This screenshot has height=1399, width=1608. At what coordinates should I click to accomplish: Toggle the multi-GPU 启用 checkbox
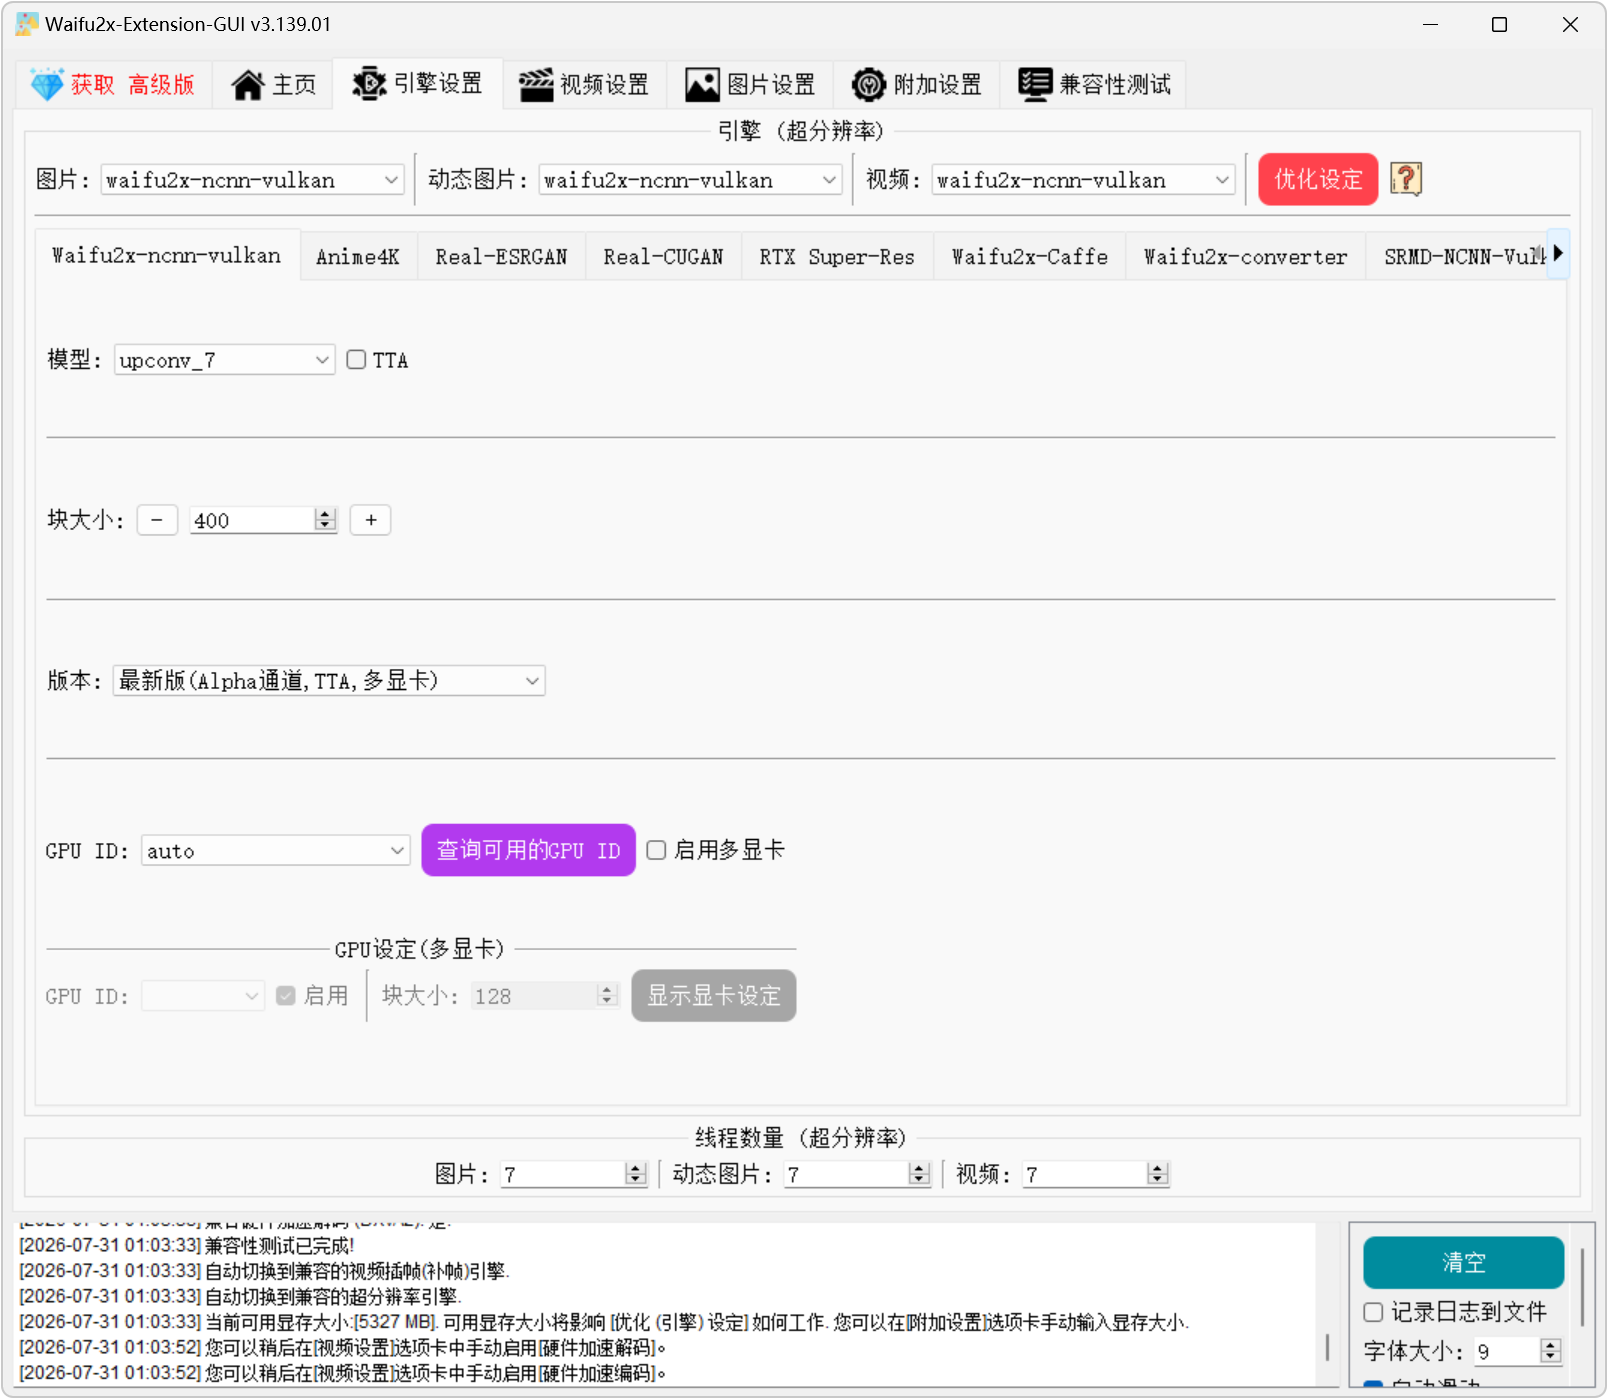(x=286, y=996)
